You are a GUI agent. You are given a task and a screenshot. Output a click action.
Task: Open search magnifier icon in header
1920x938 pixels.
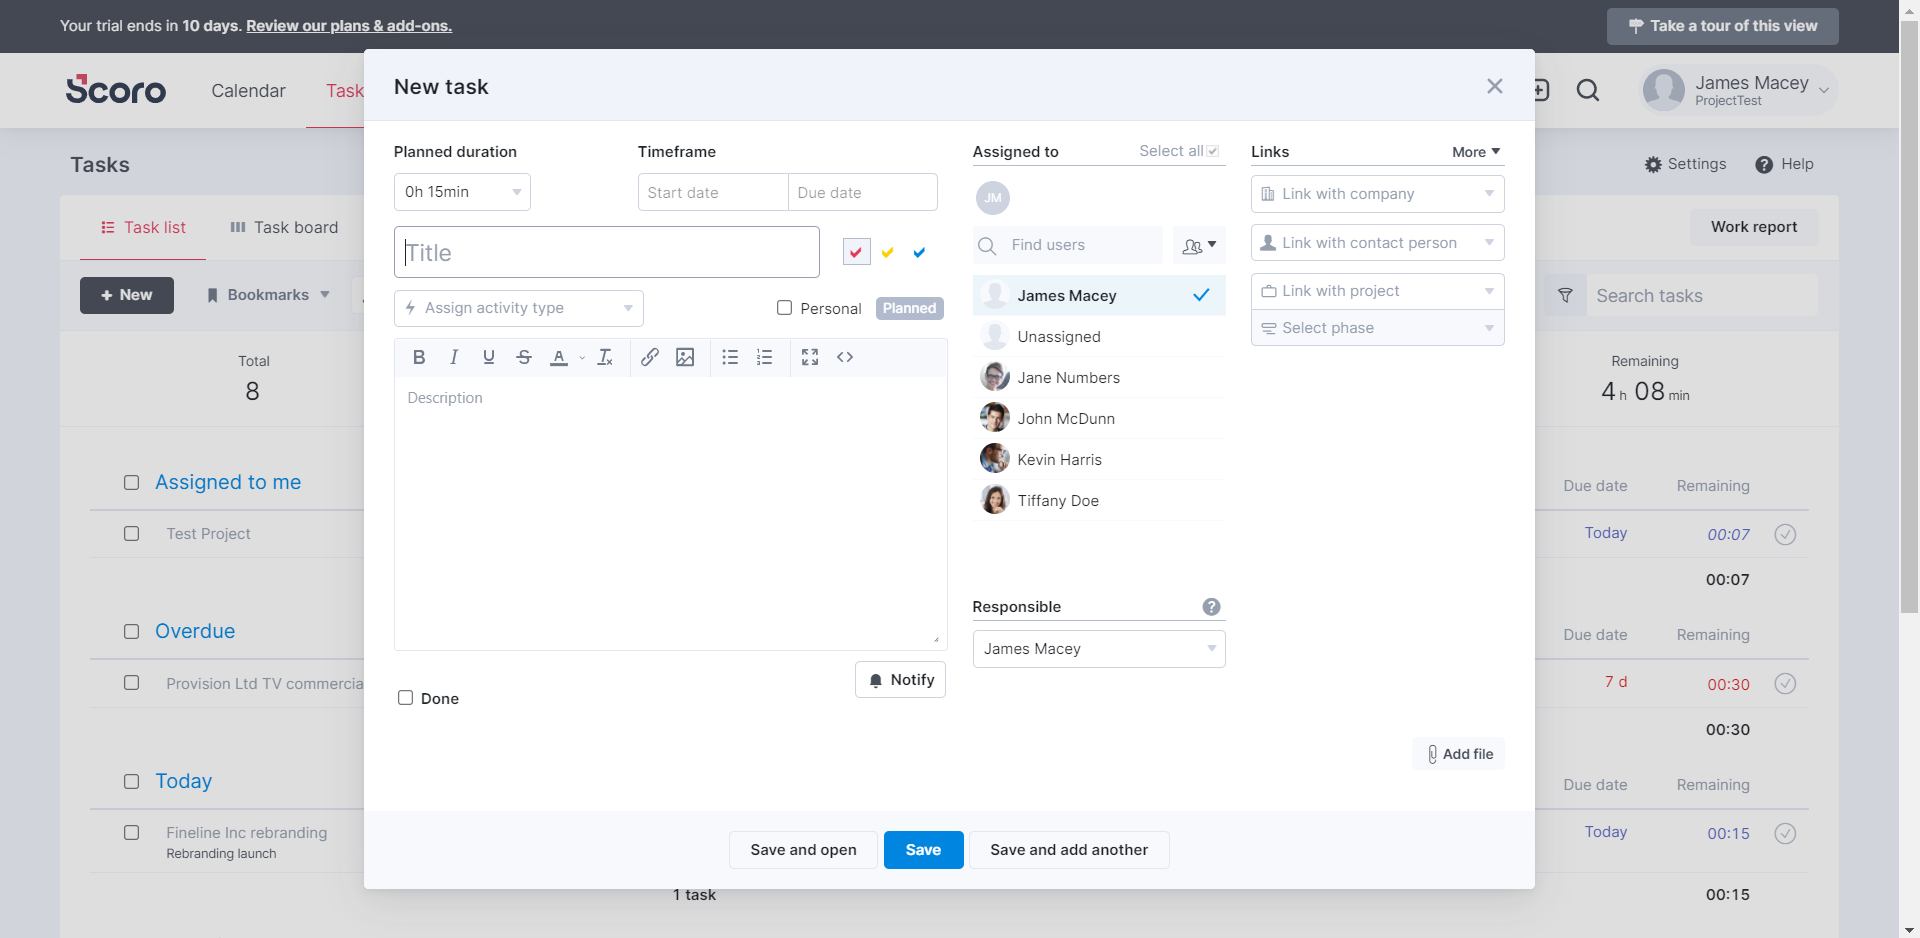1588,91
